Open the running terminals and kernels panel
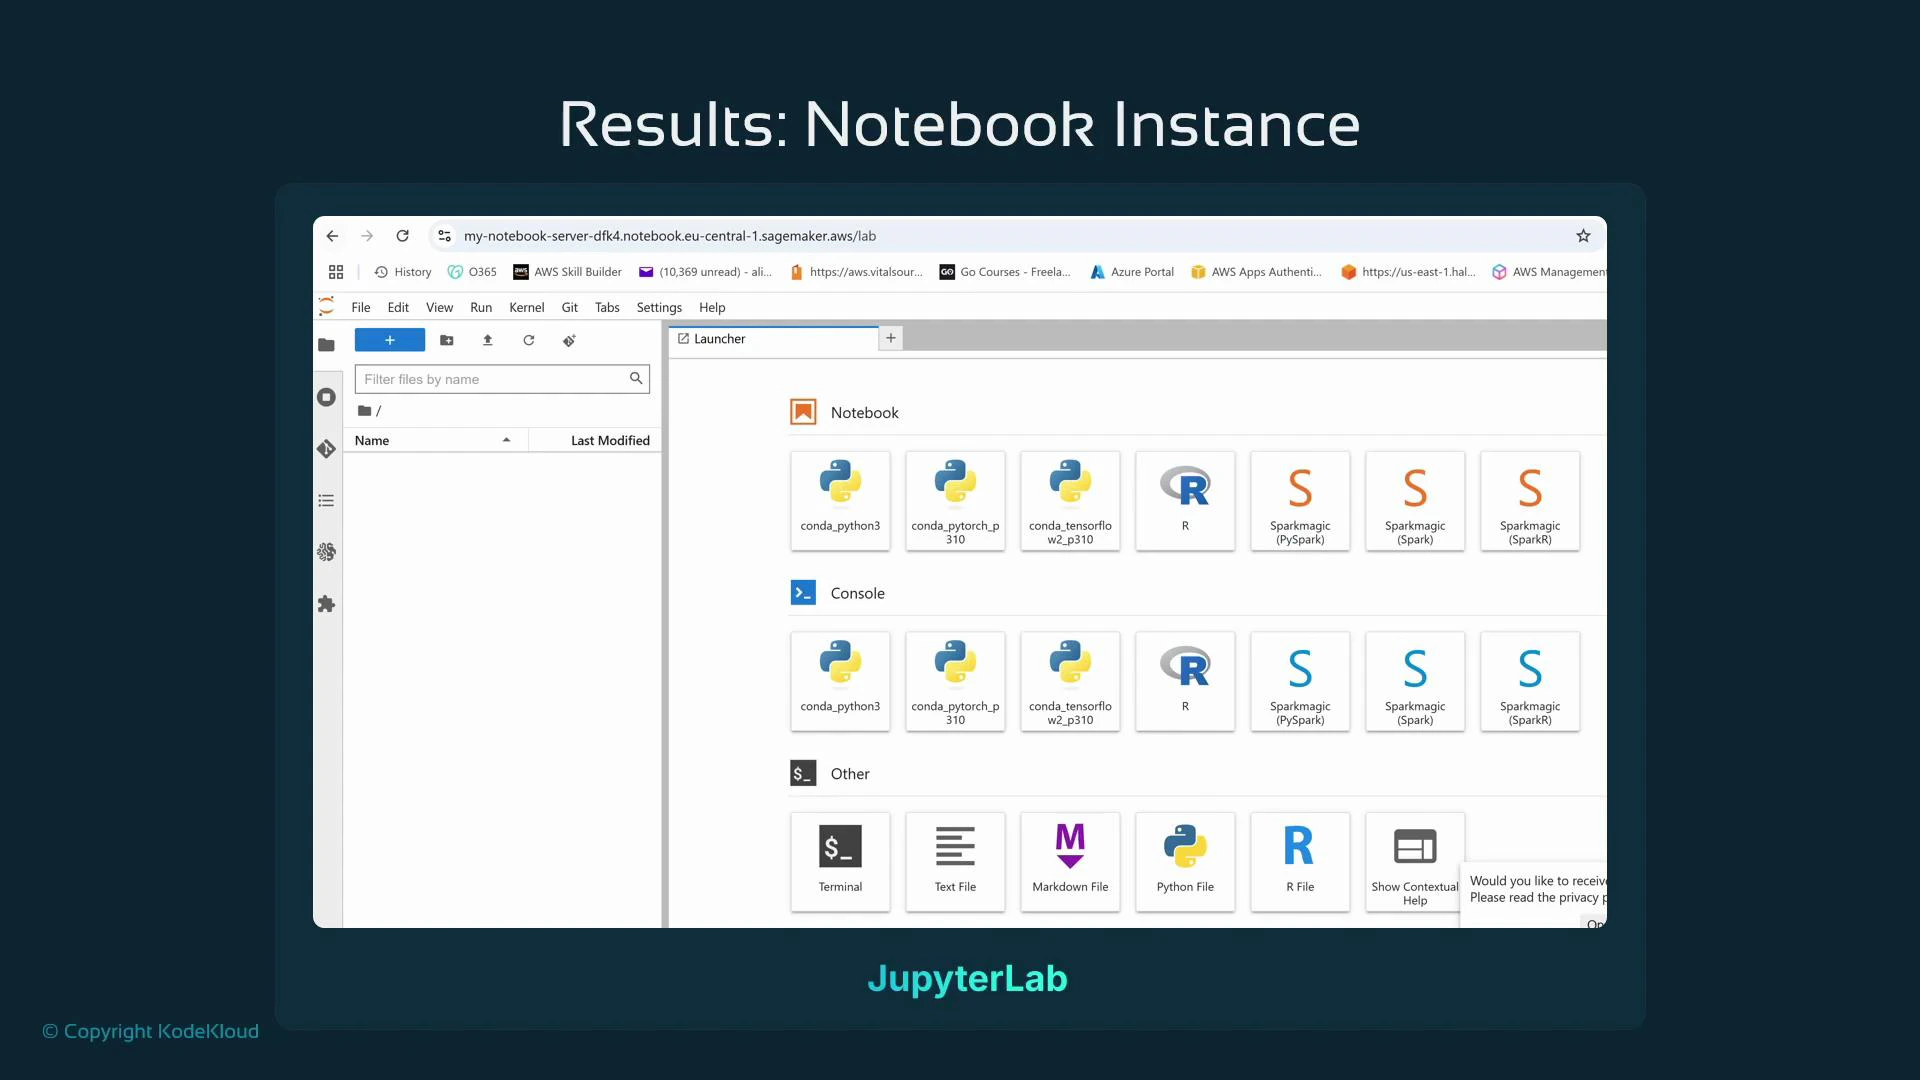 [327, 397]
